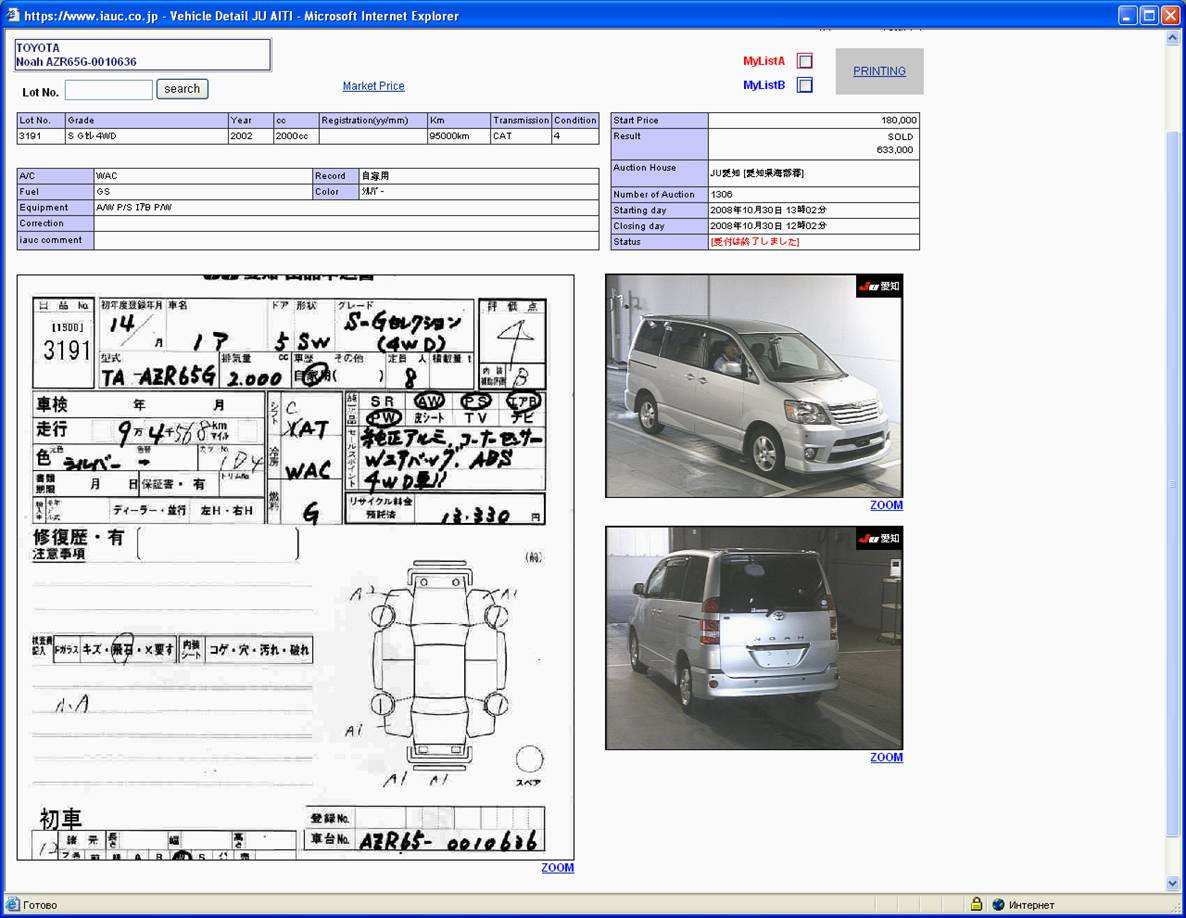This screenshot has width=1186, height=918.
Task: Click the Internet zone globe icon
Action: coord(998,904)
